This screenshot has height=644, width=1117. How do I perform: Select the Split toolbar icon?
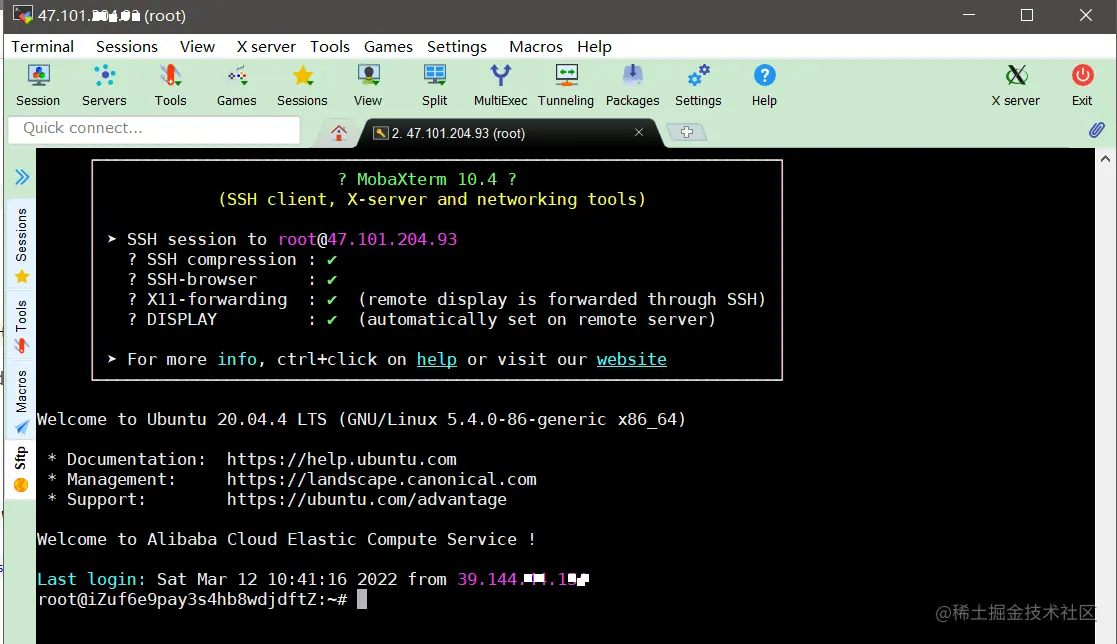[435, 85]
